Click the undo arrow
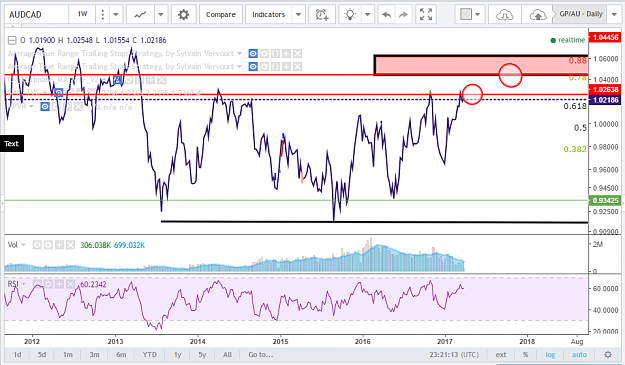 (x=386, y=15)
